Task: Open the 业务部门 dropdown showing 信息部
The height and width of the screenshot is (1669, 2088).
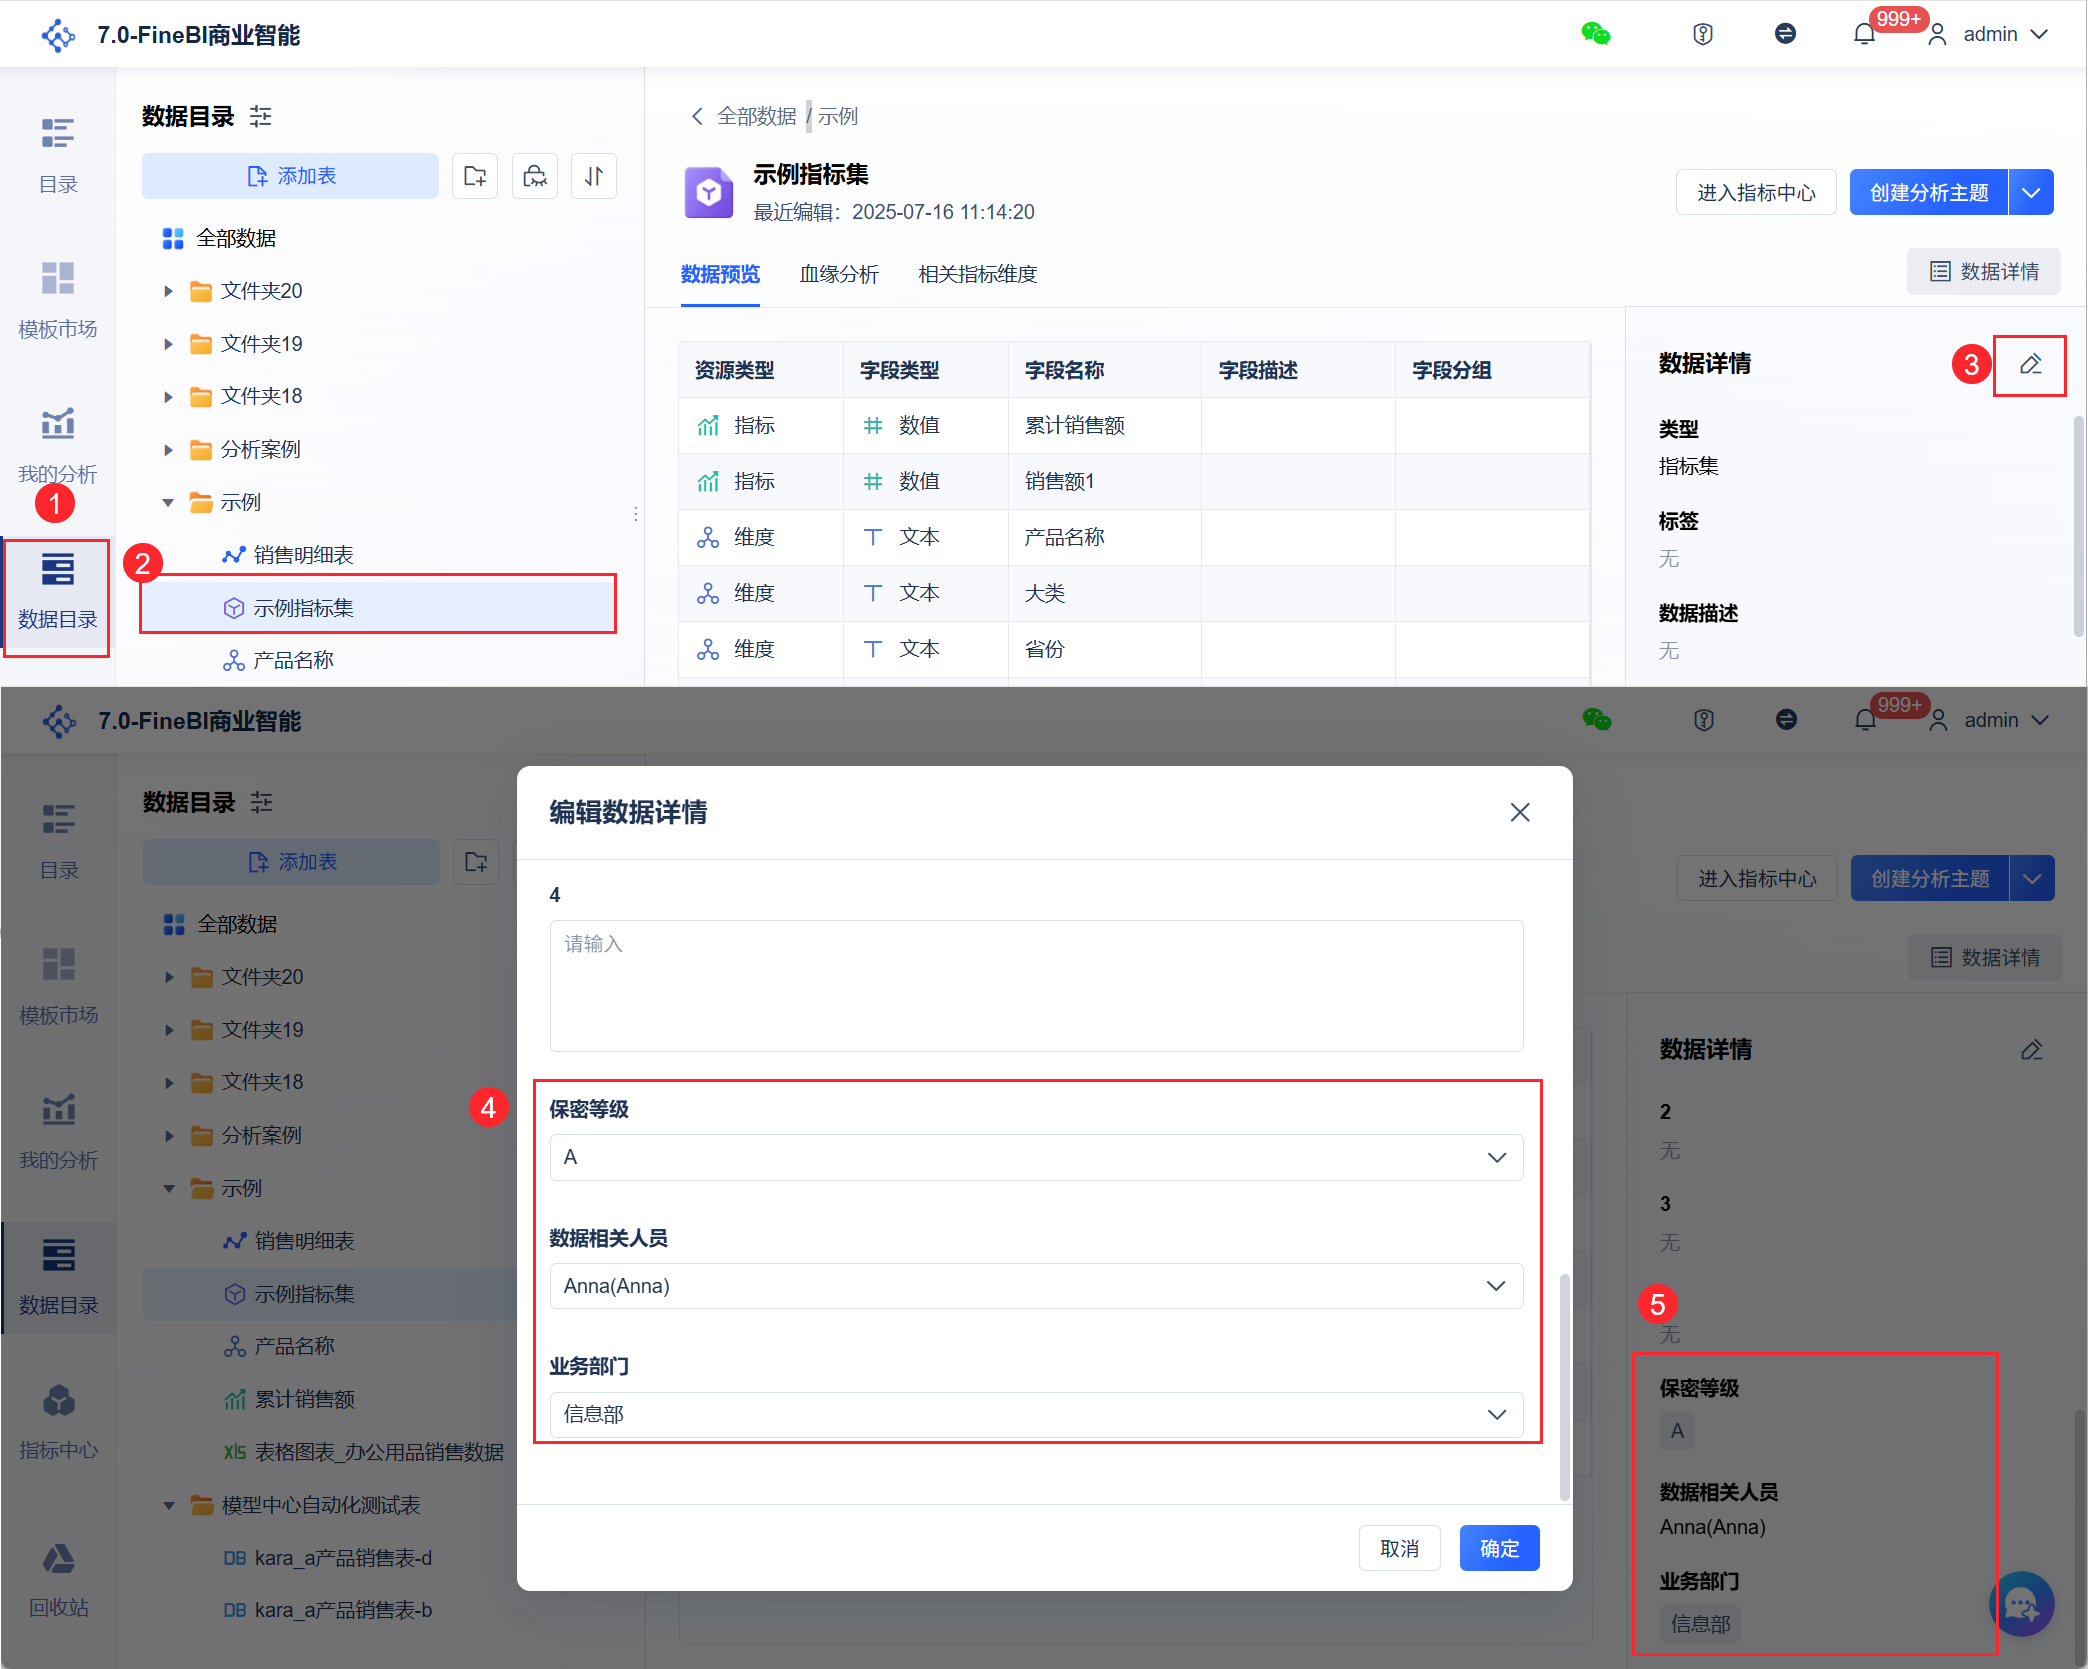Action: click(1036, 1414)
